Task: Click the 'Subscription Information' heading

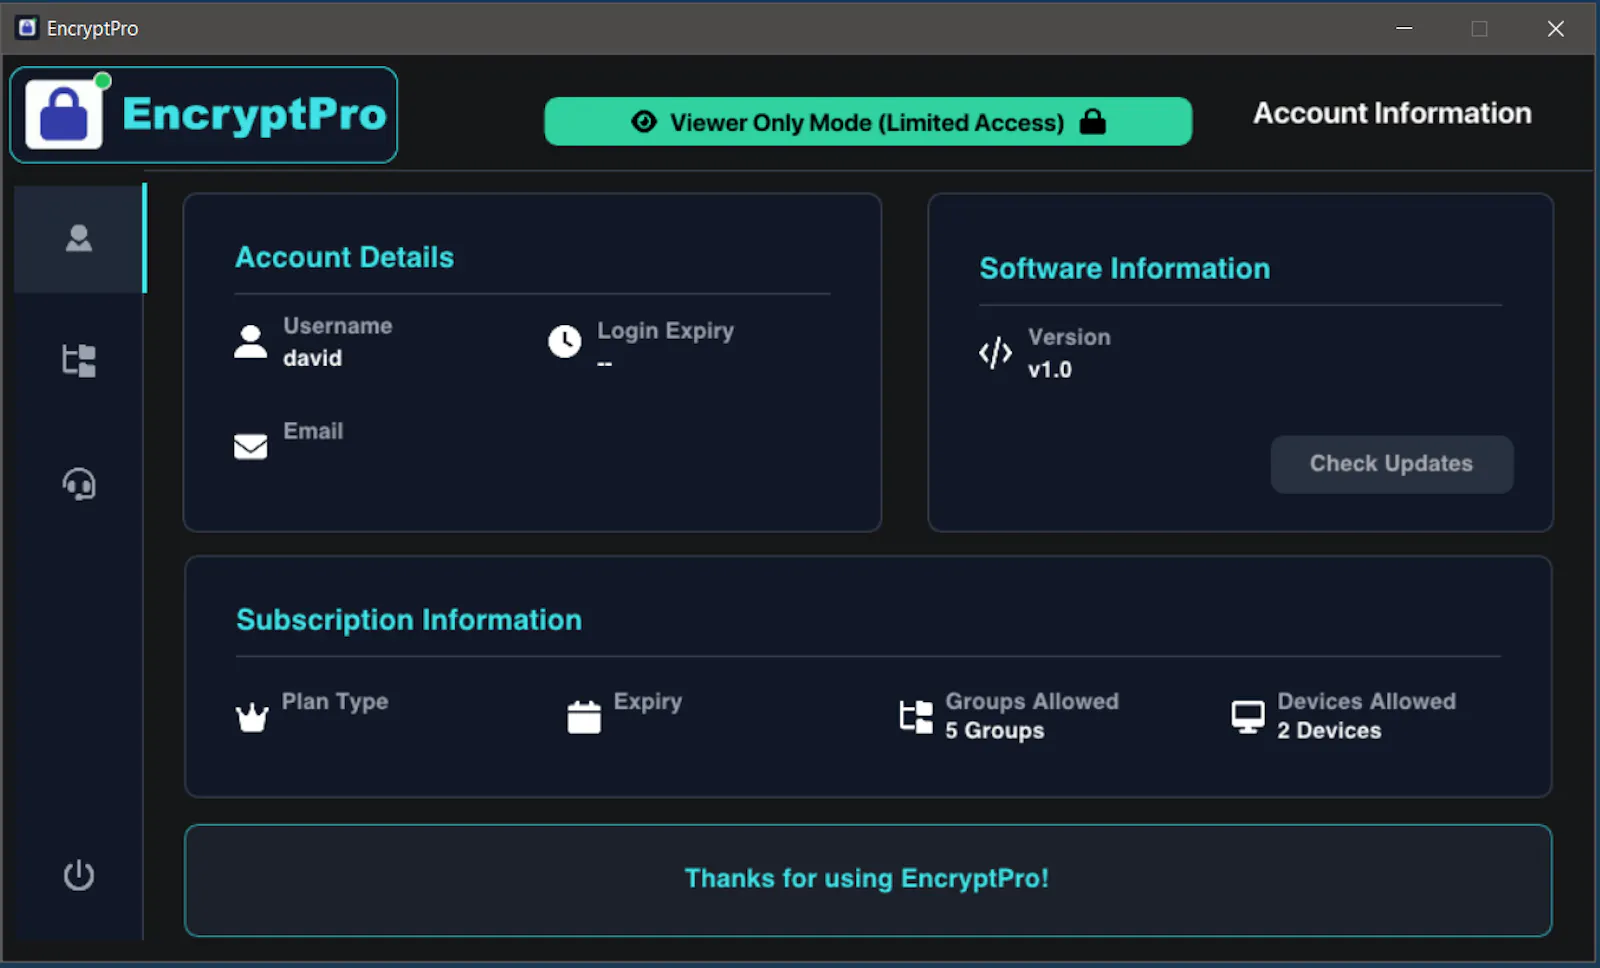Action: 409,619
